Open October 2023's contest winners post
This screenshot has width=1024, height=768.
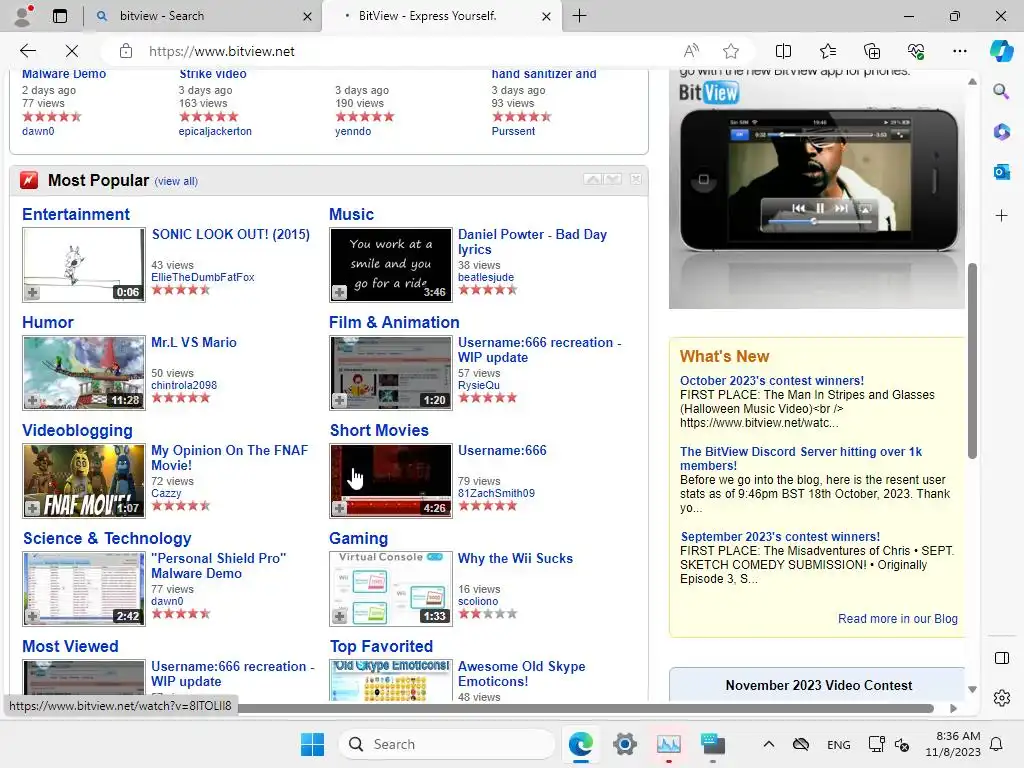(x=771, y=380)
